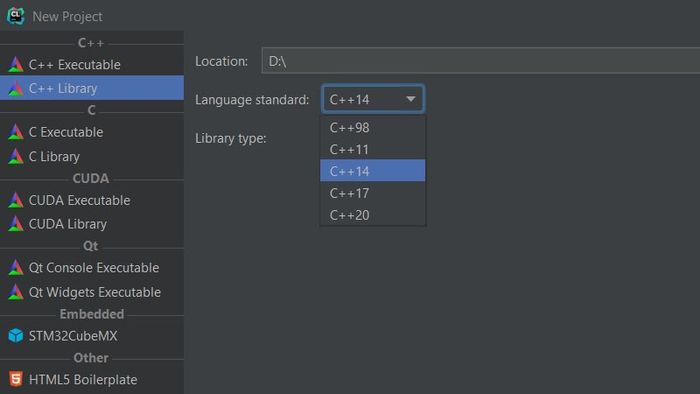Open the CUDA Library project type
This screenshot has width=700, height=394.
[92, 224]
